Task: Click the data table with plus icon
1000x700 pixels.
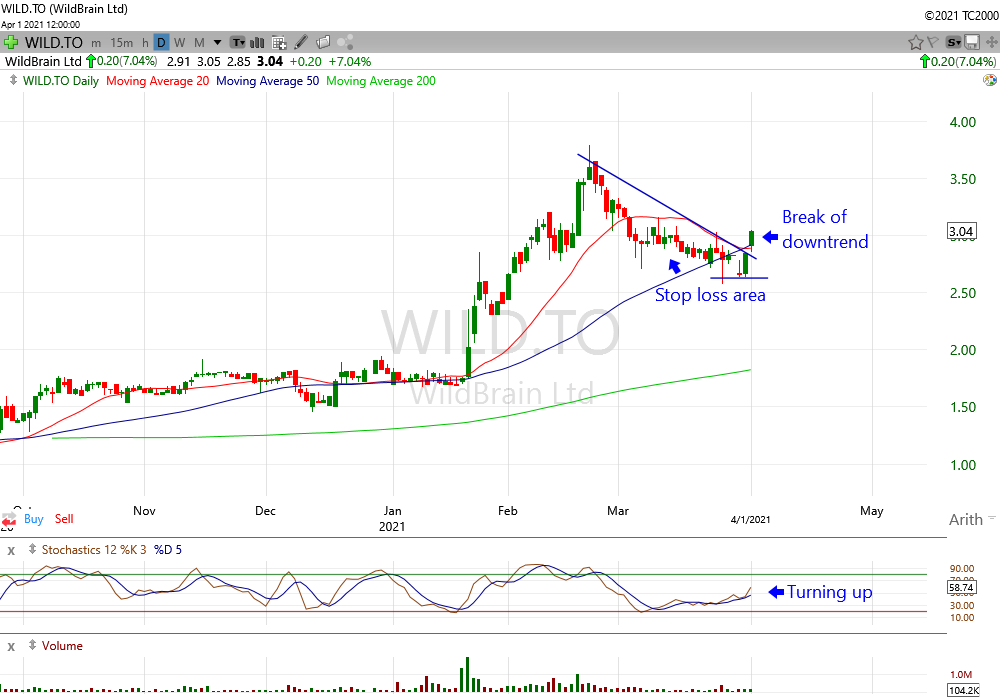Action: [279, 43]
